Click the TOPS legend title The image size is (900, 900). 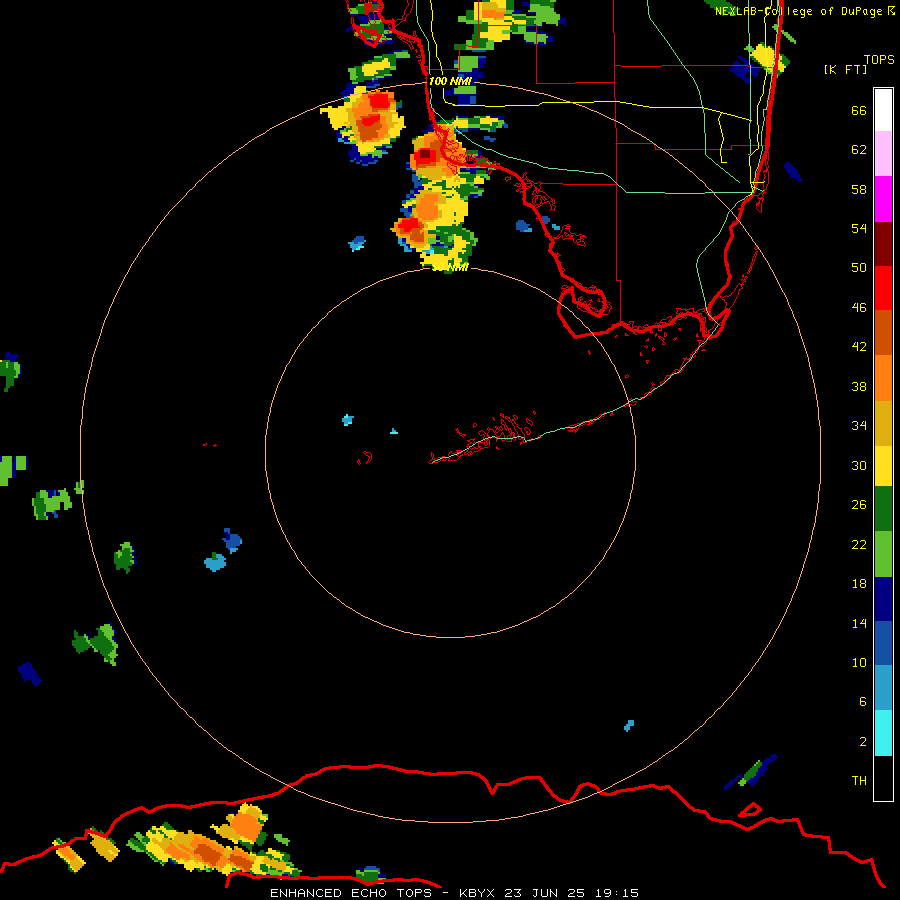(879, 59)
